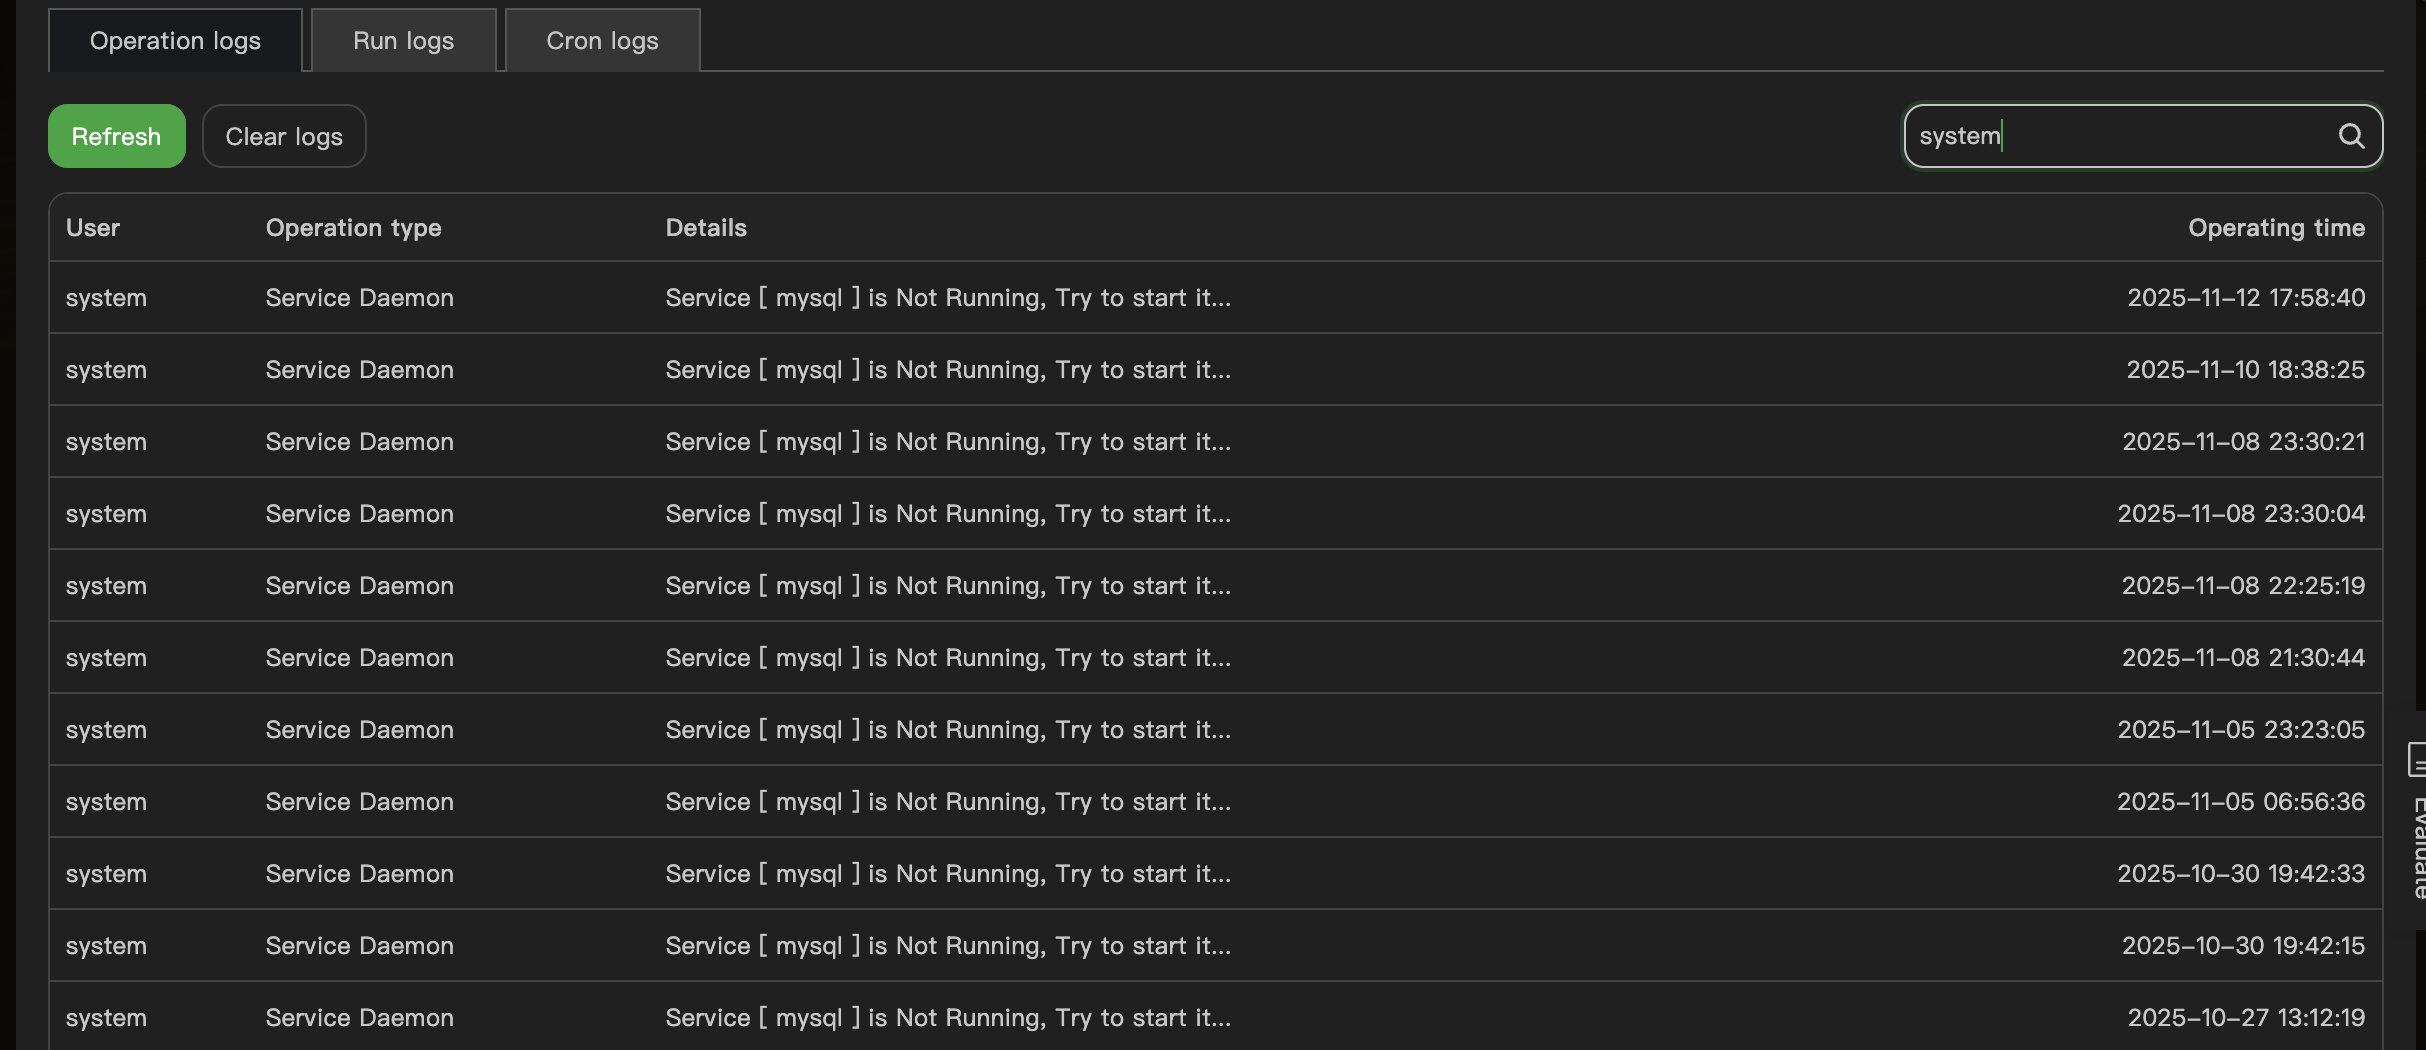The width and height of the screenshot is (2426, 1050).
Task: Click the timestamp 2025-11-08 22:25:19
Action: (x=2243, y=586)
